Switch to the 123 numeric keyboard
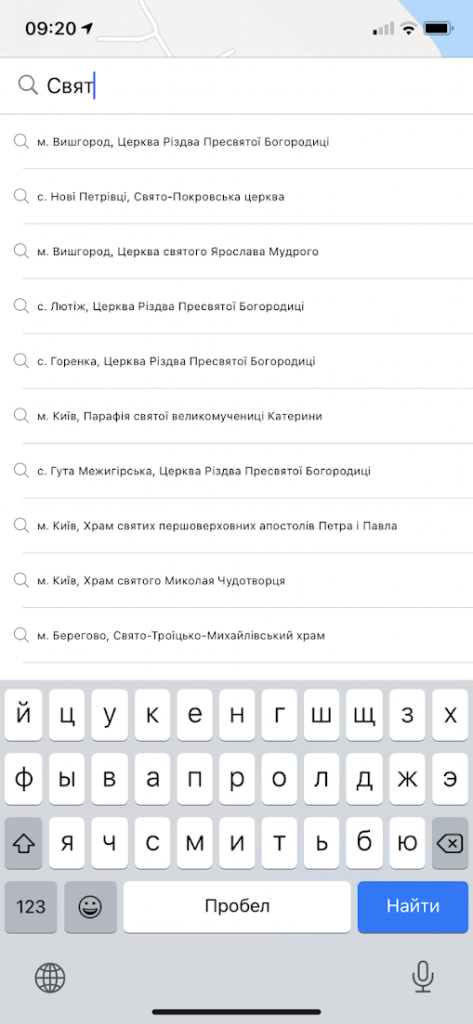Viewport: 473px width, 1024px height. 31,906
